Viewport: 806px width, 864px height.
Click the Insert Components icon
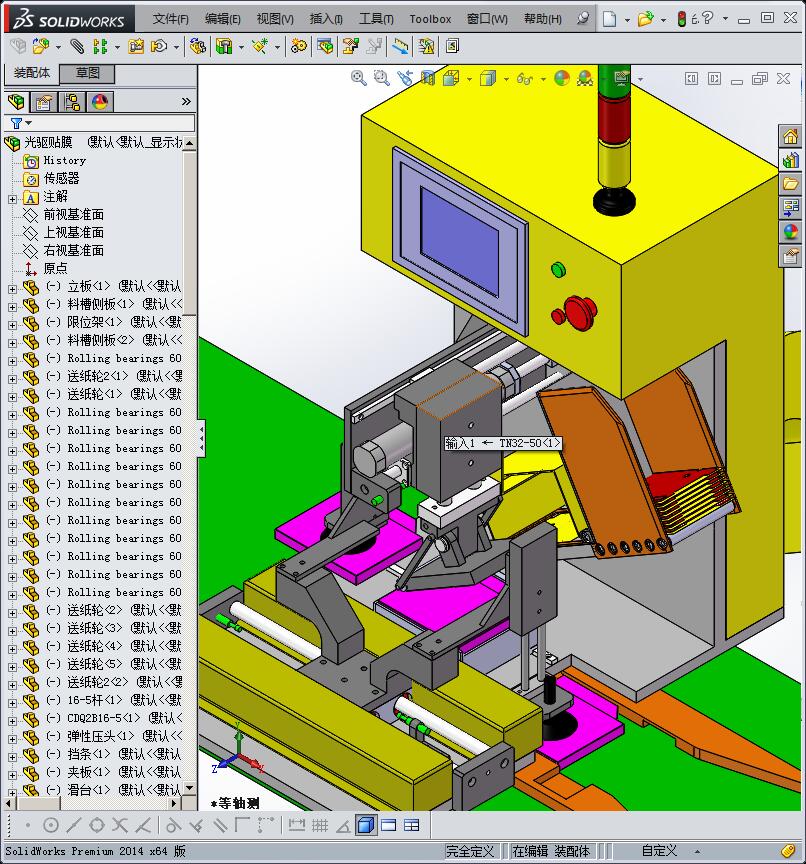[x=40, y=46]
